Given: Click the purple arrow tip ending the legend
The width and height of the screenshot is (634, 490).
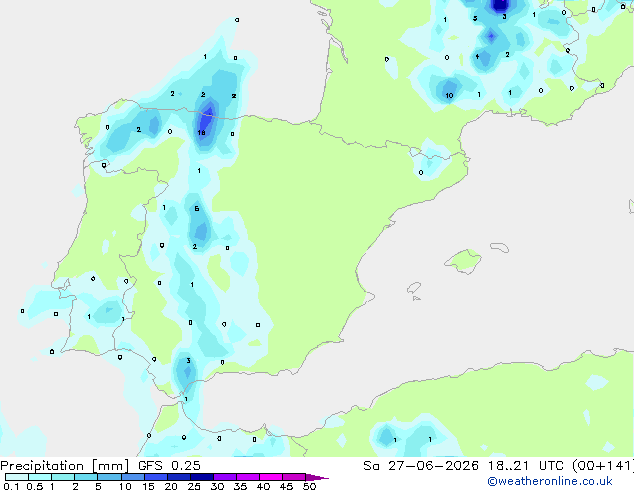Looking at the screenshot, I should pos(317,477).
